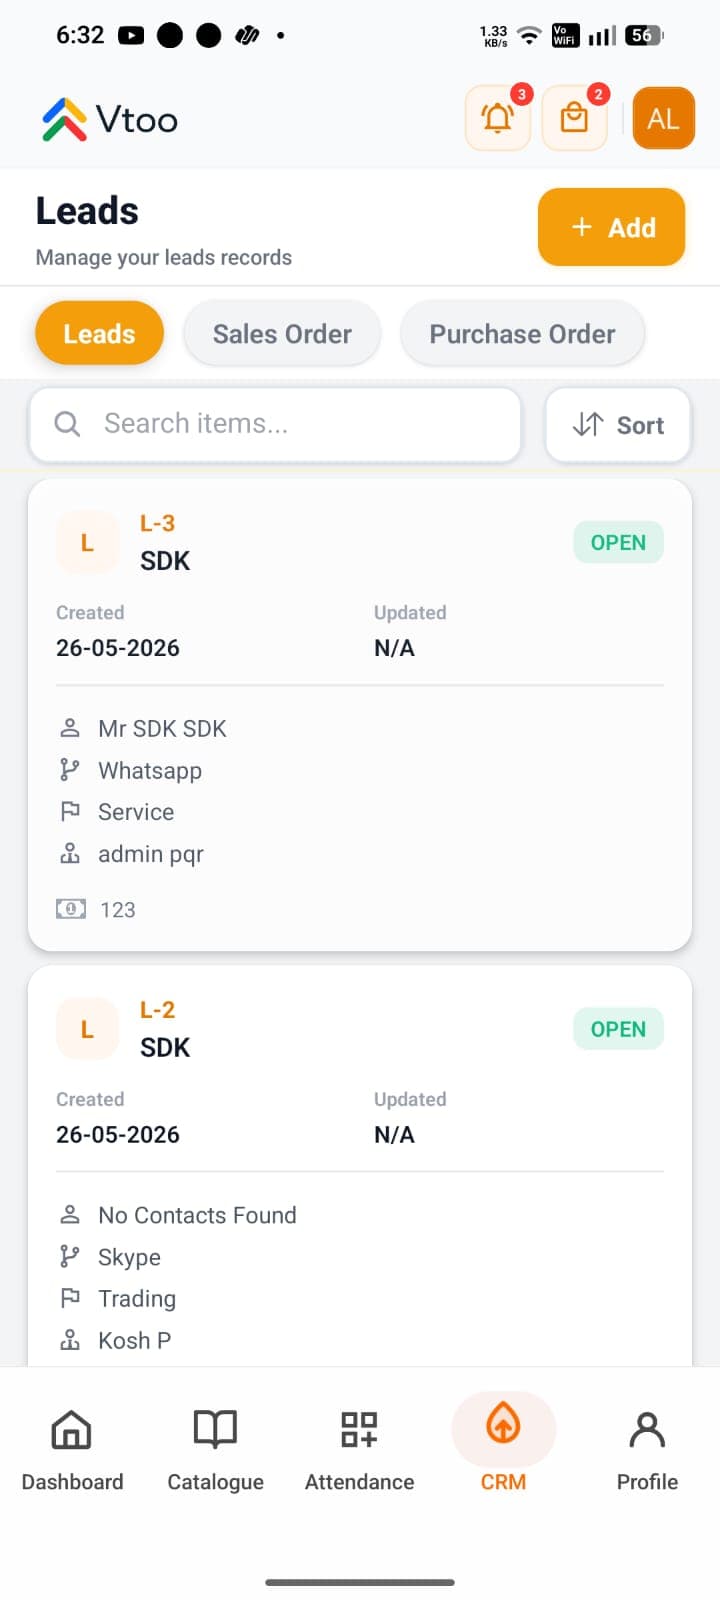Click the magnifier search icon
This screenshot has height=1600, width=720.
67,424
